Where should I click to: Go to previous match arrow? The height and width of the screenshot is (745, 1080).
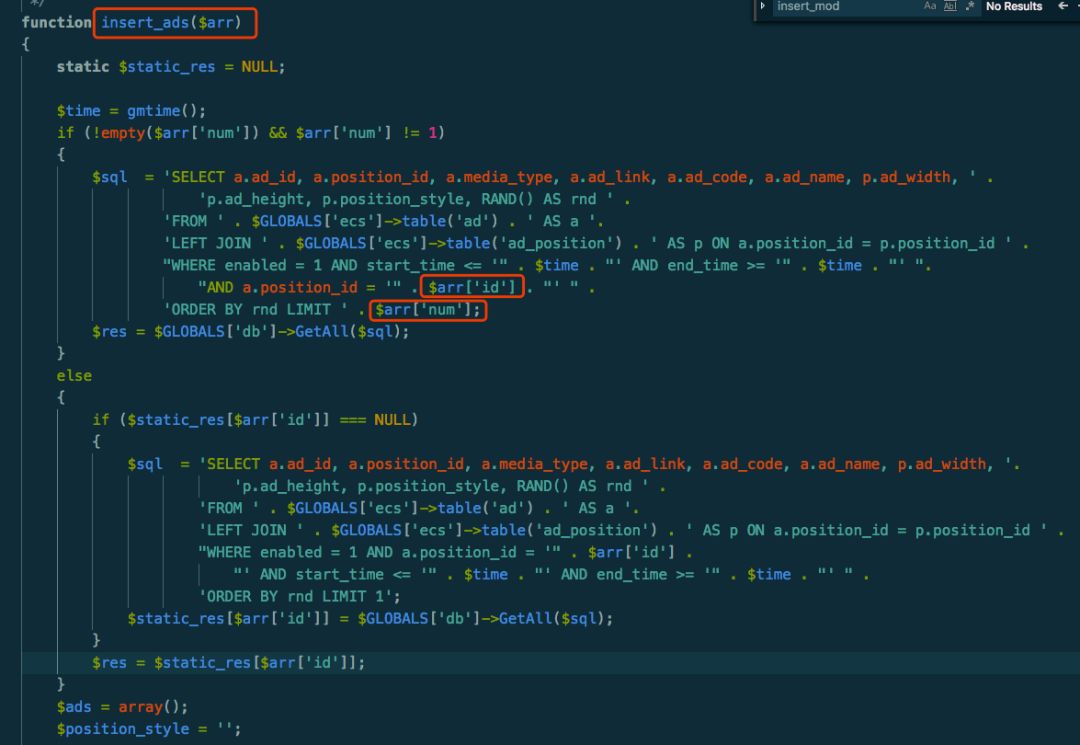click(x=1062, y=6)
